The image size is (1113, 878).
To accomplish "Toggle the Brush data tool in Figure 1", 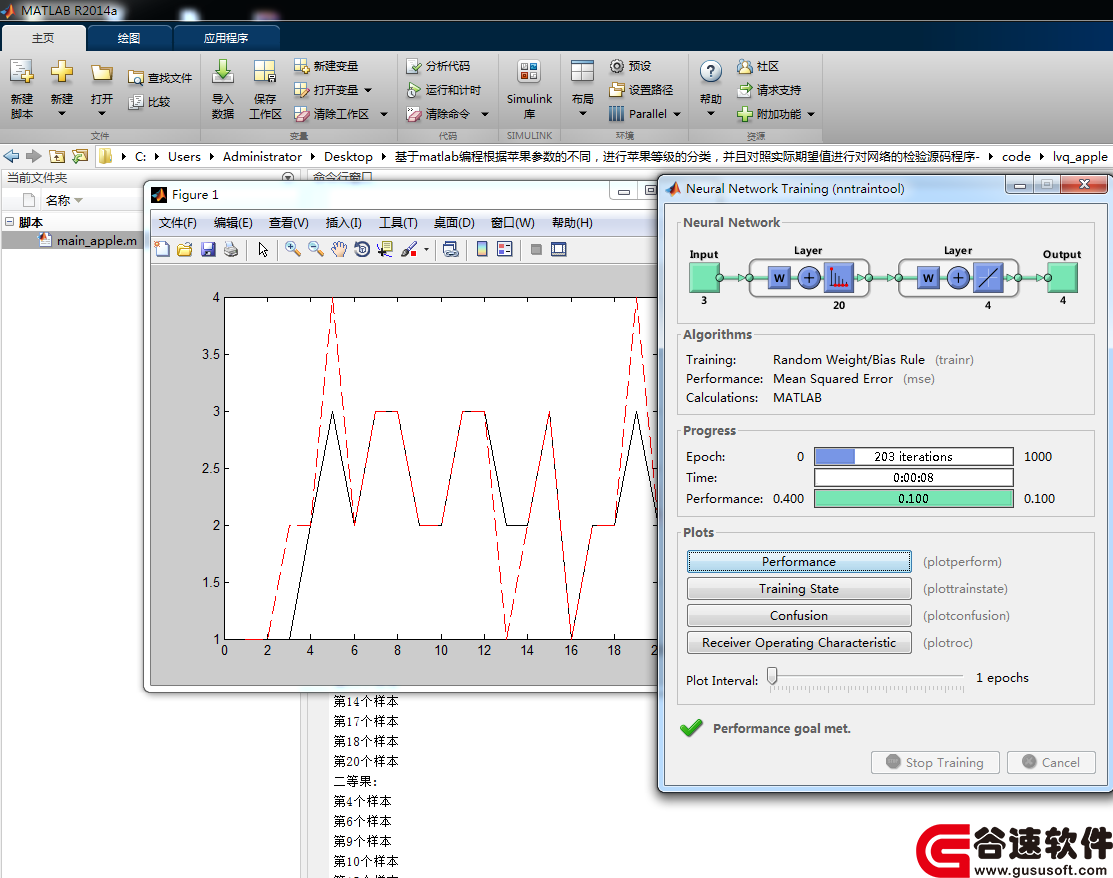I will [409, 249].
